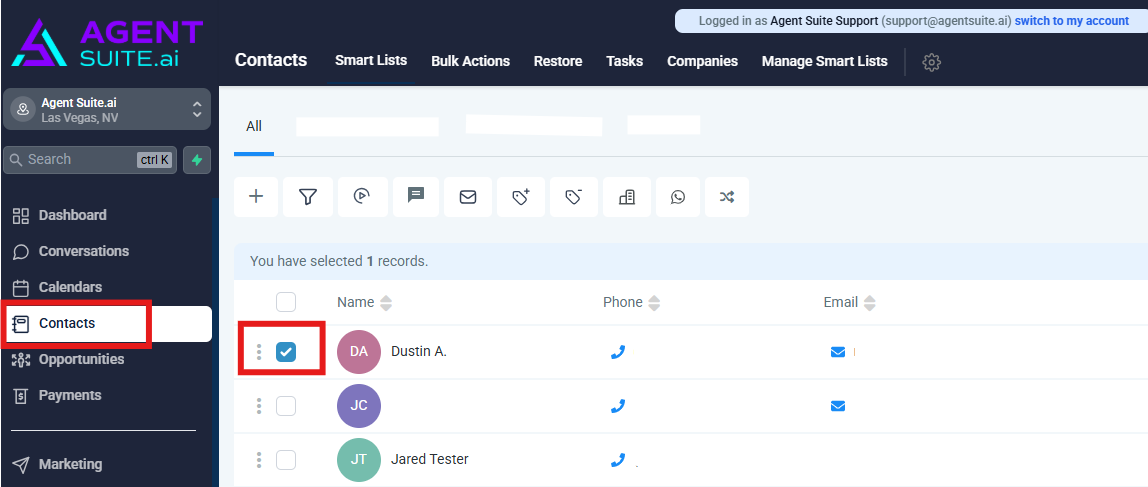The width and height of the screenshot is (1148, 487).
Task: Toggle the select-all header checkbox
Action: [286, 302]
